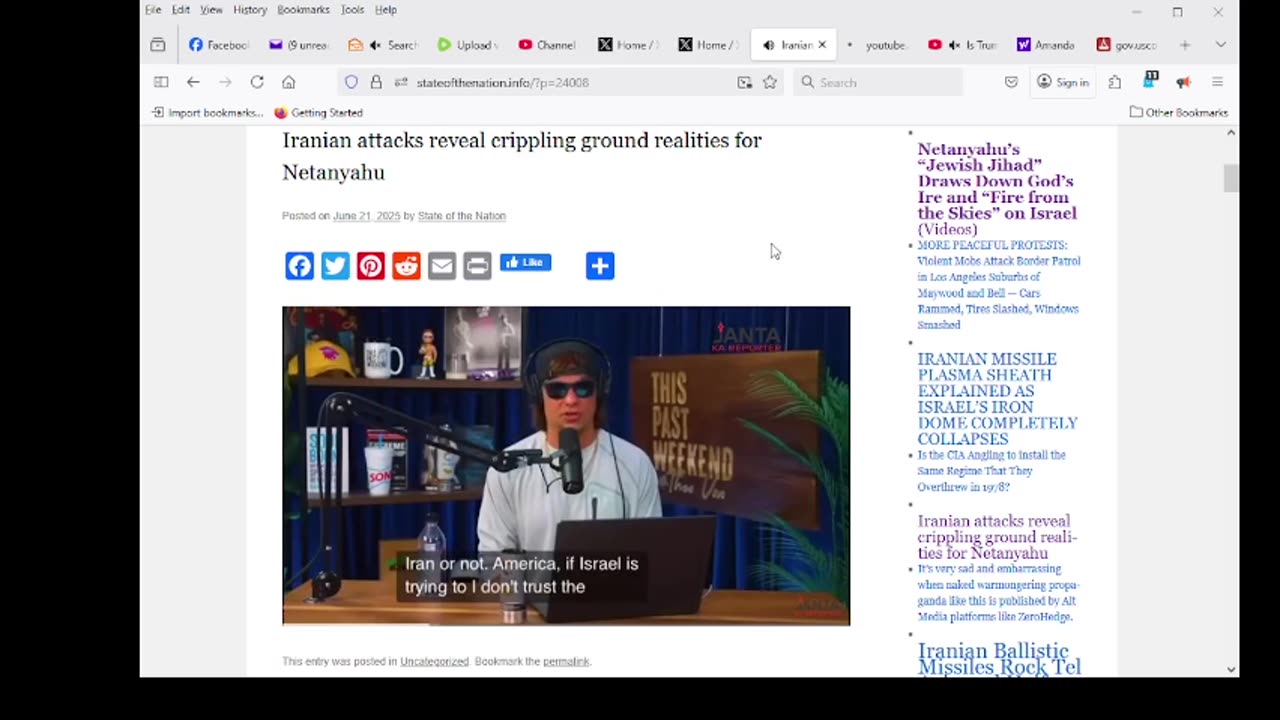Open tracking protection shield icon

[351, 82]
